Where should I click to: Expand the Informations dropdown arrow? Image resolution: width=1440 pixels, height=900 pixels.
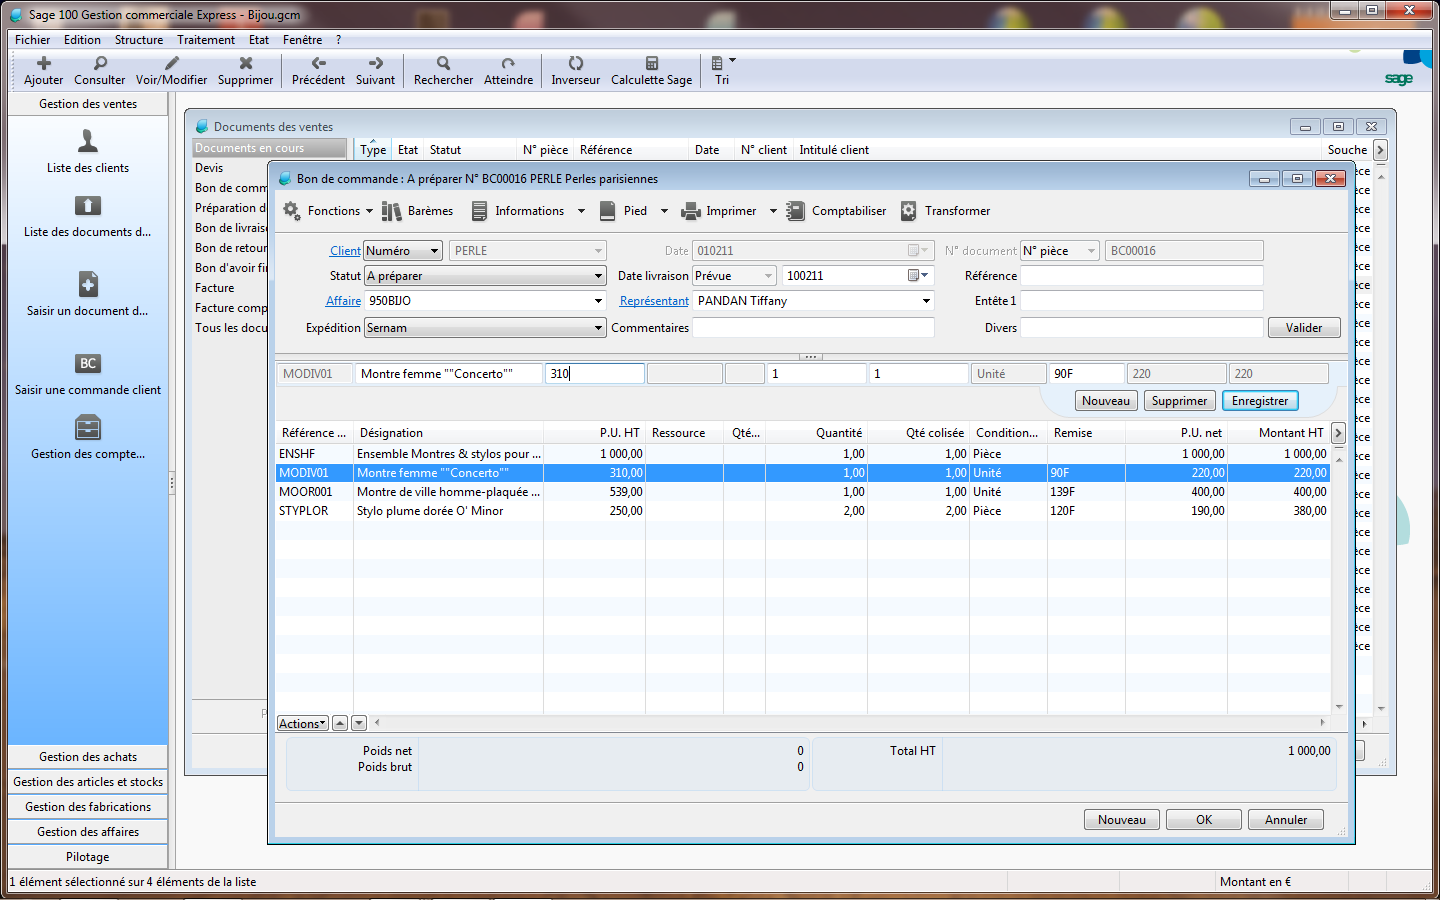(x=581, y=211)
